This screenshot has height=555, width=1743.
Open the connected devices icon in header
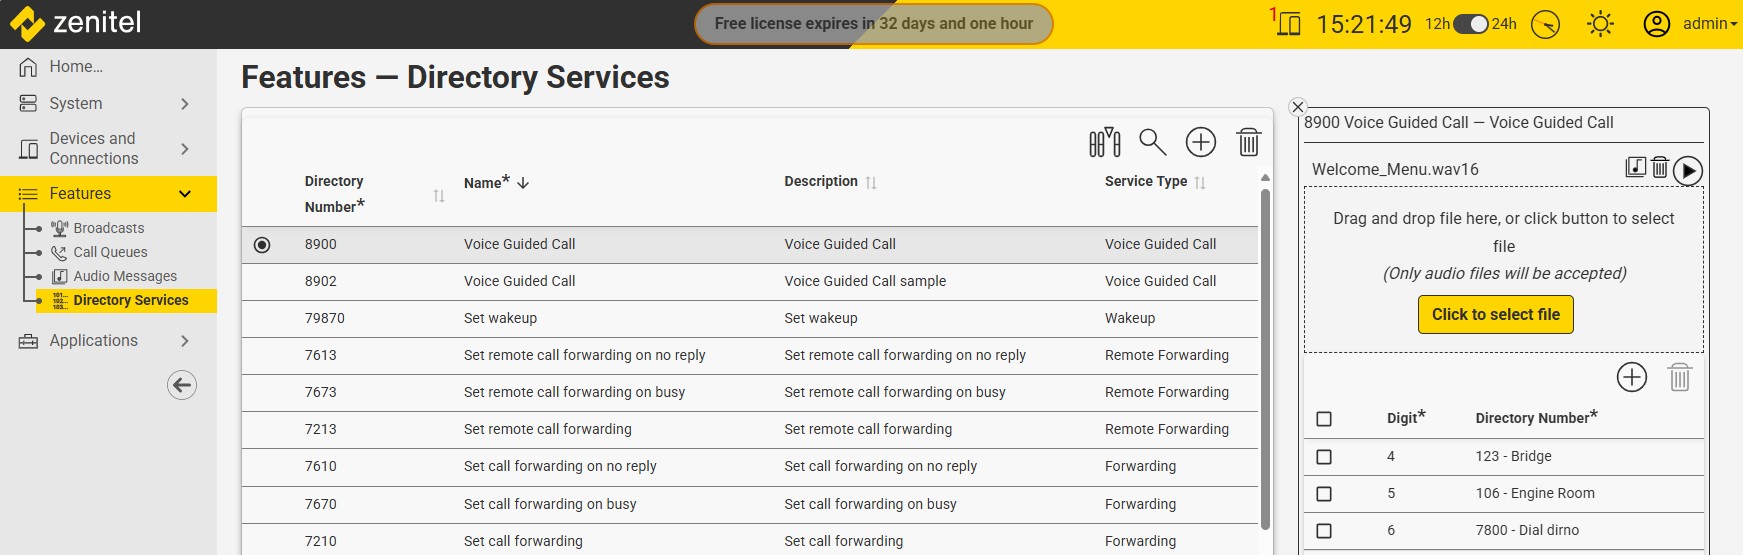[x=1287, y=22]
